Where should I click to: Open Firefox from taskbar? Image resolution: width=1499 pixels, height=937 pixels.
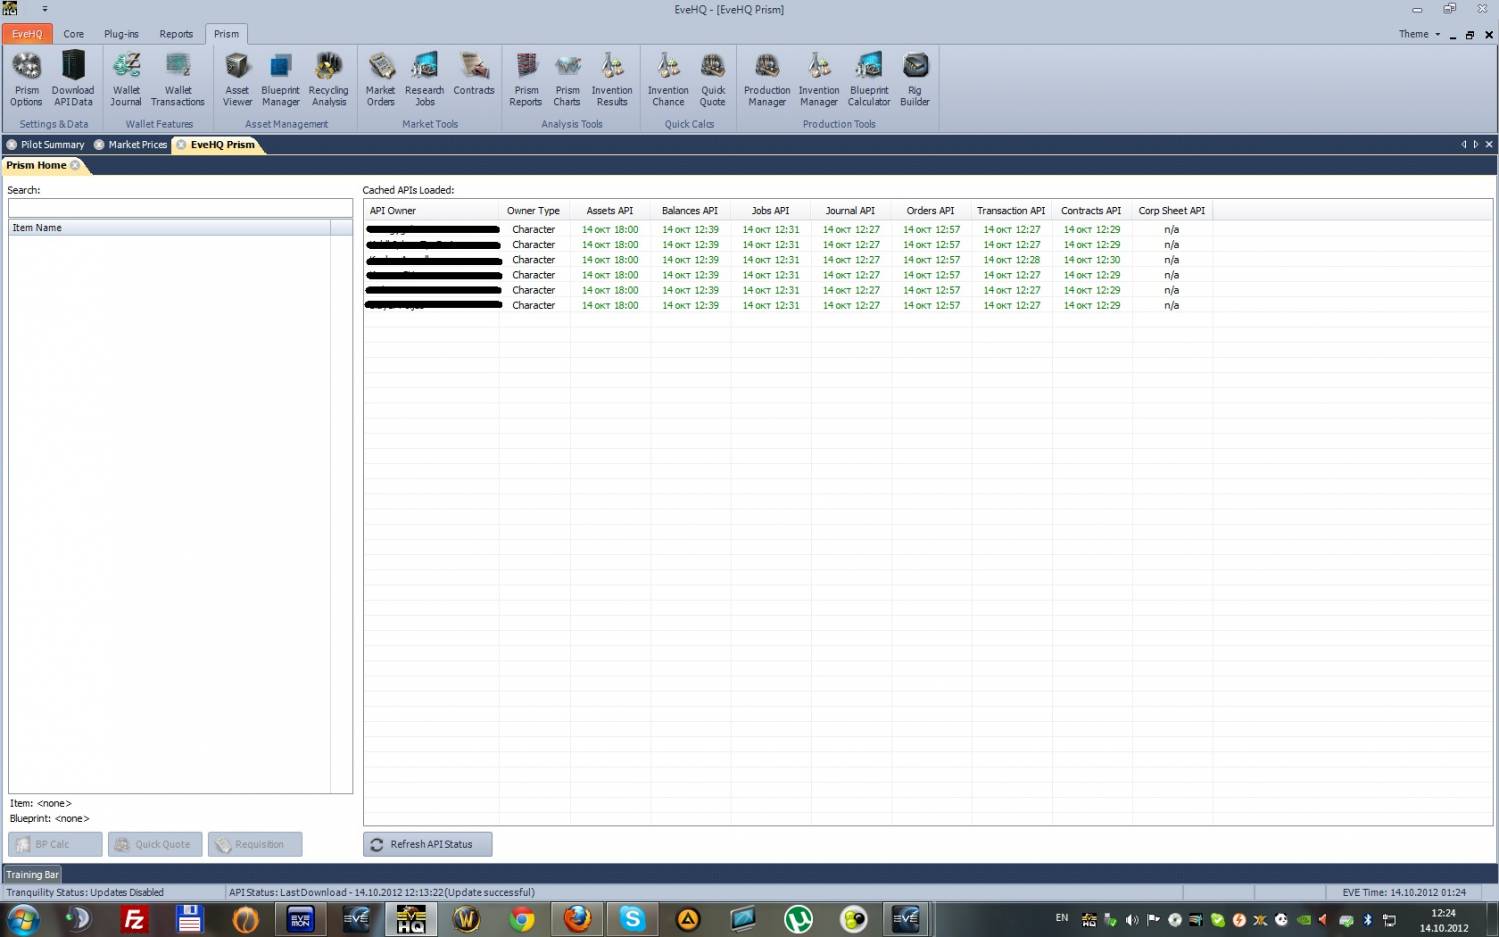[577, 919]
